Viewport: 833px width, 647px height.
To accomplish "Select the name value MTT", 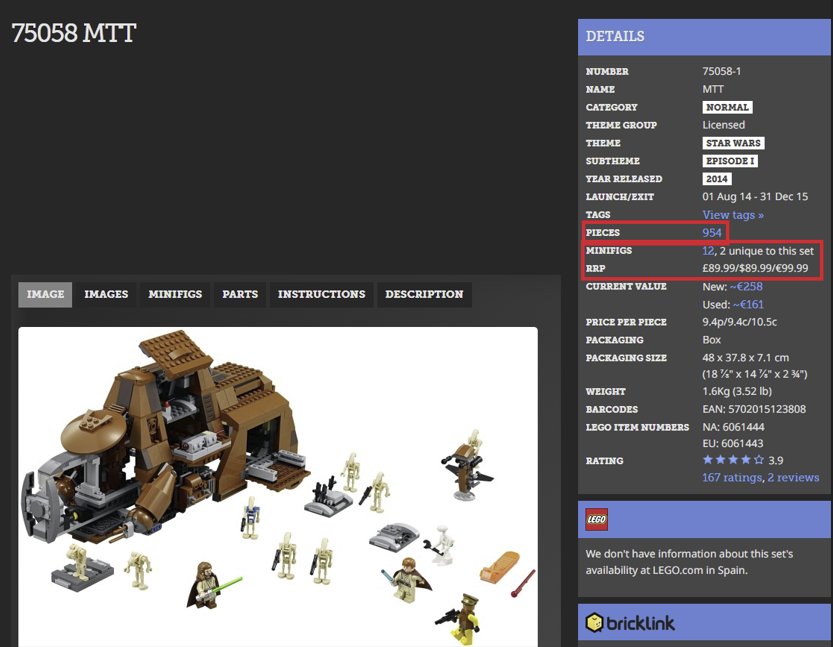I will [x=713, y=89].
